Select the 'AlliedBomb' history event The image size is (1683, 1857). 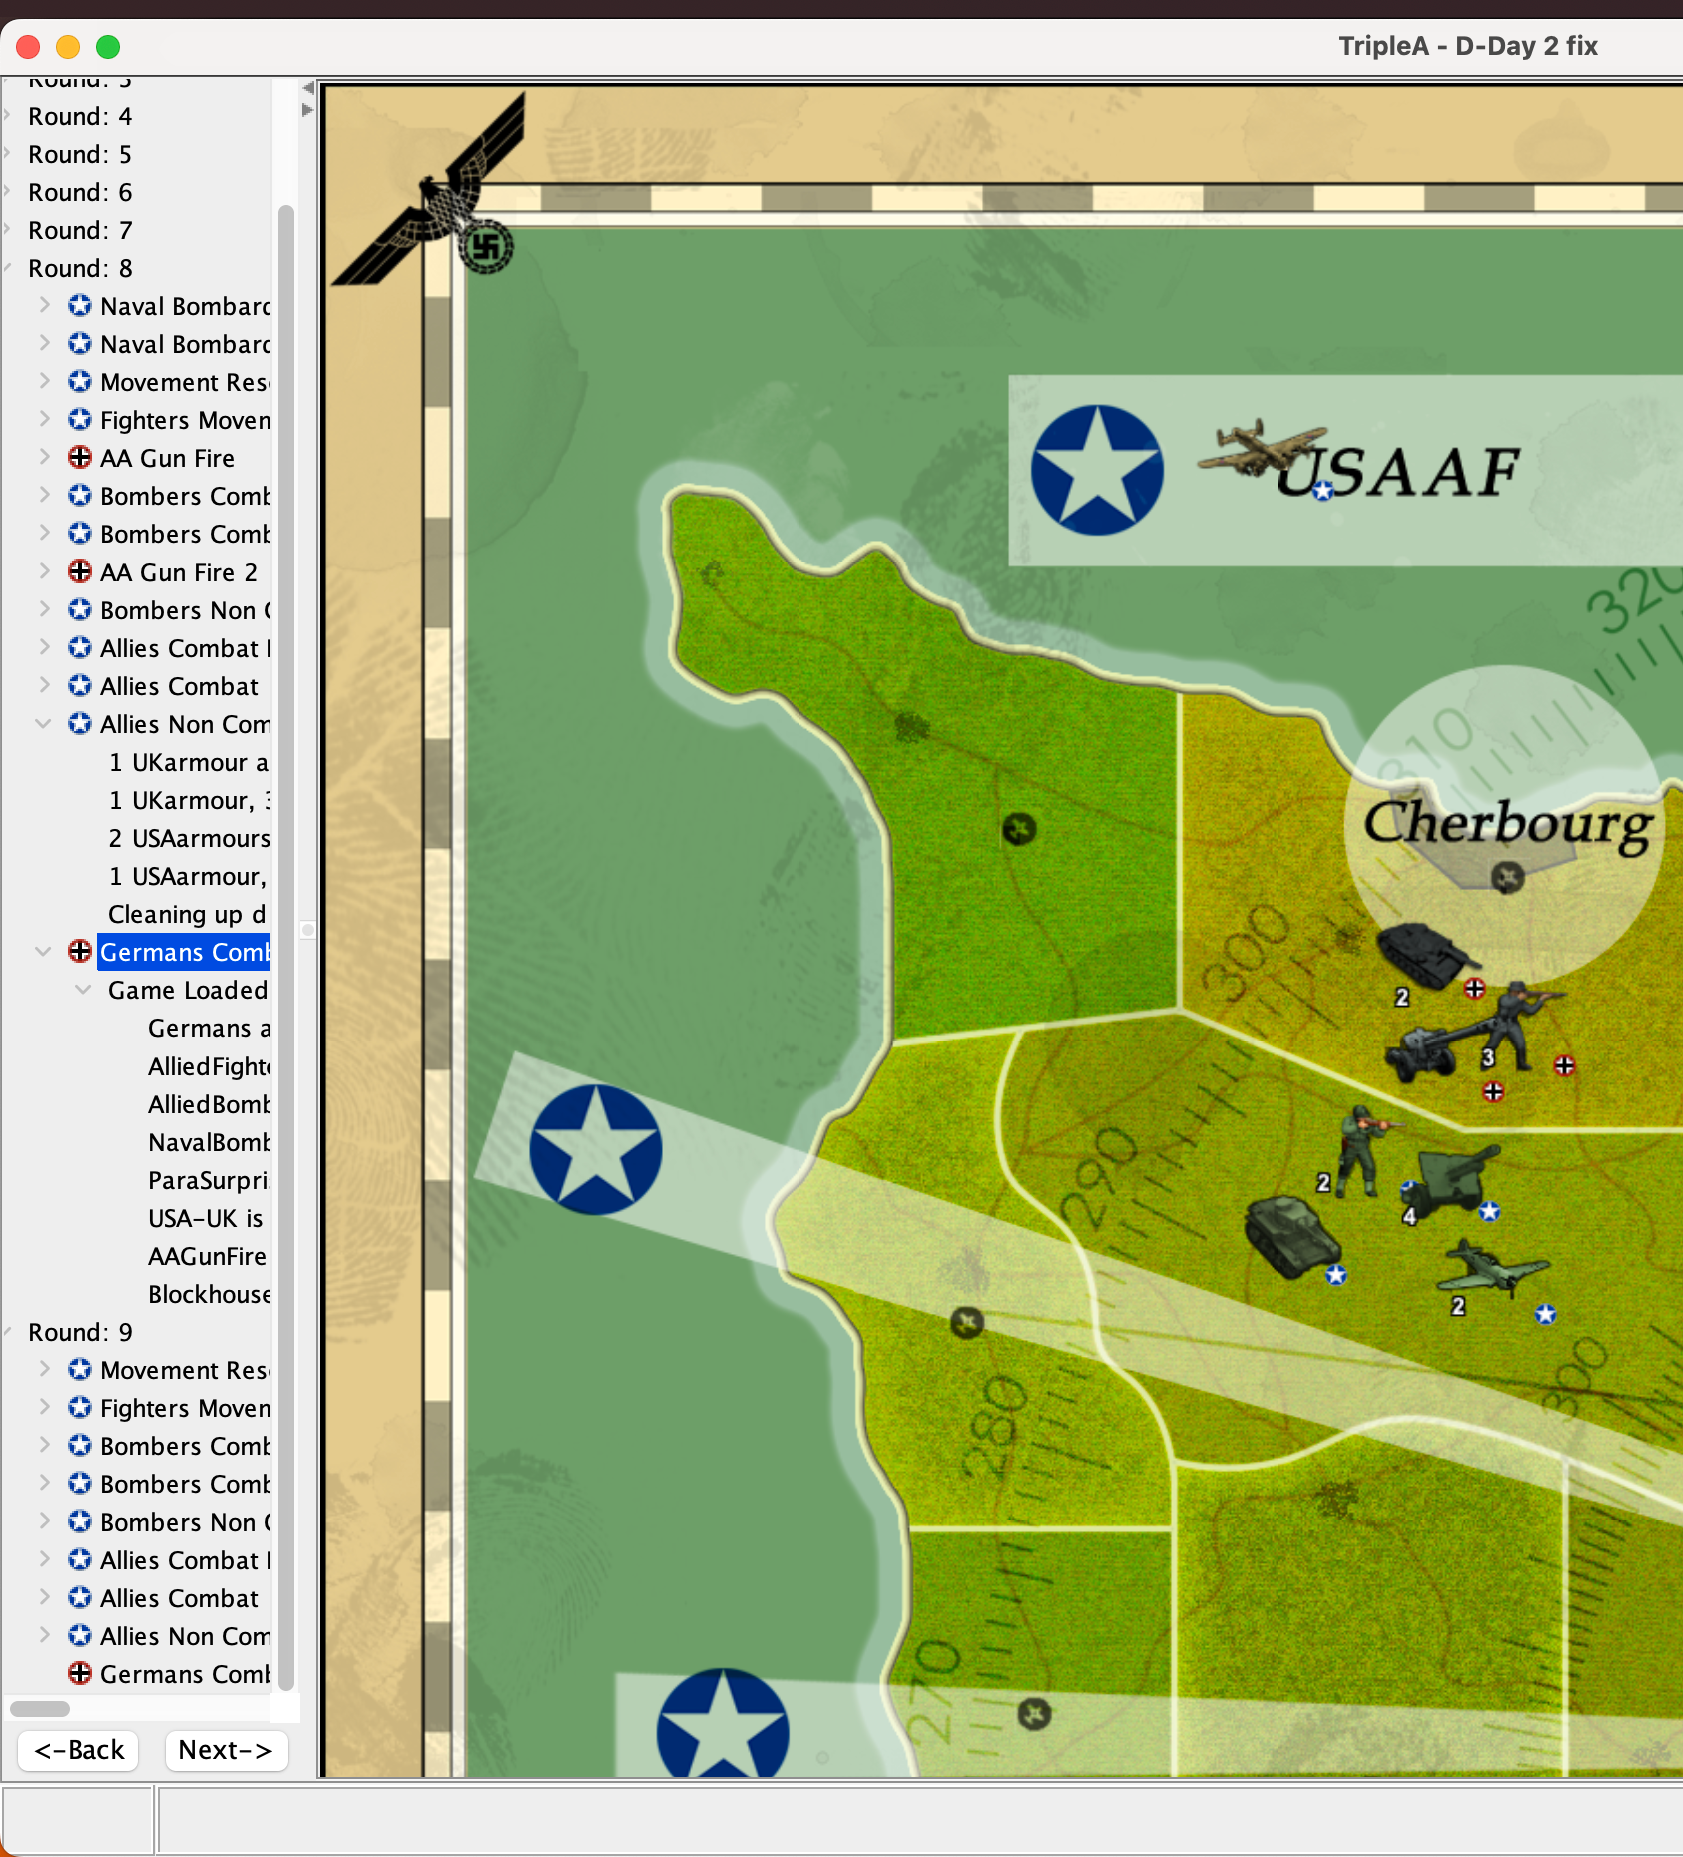pyautogui.click(x=209, y=1104)
